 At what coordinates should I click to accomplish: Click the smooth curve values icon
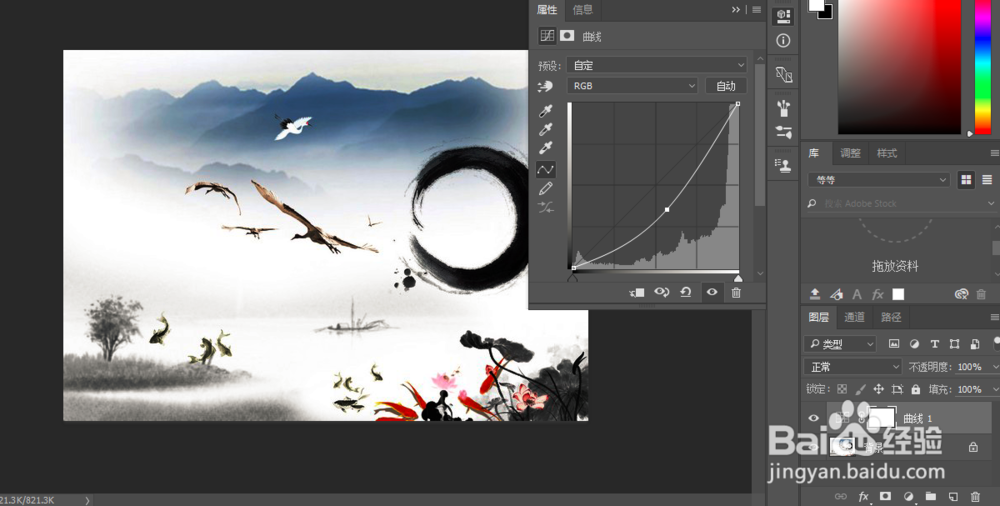tap(545, 207)
